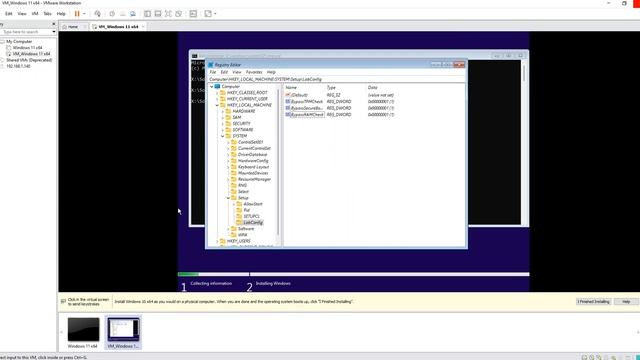The height and width of the screenshot is (360, 640).
Task: Expand the HKEY_CLASSES_ROOT key
Action: [217, 93]
